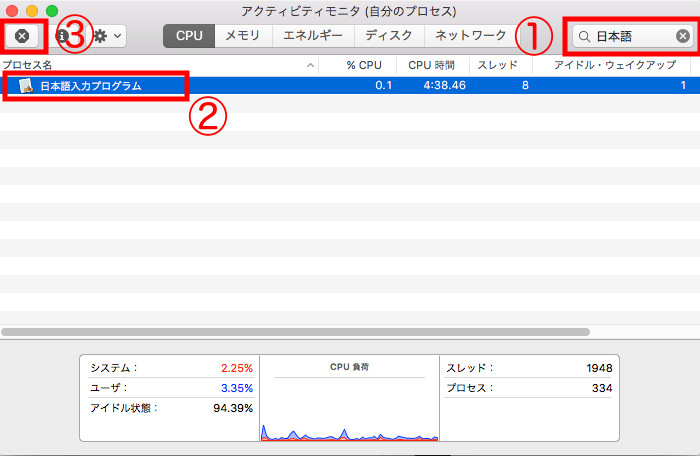
Task: Toggle sort order arrow beside プロセス名
Action: tap(311, 65)
